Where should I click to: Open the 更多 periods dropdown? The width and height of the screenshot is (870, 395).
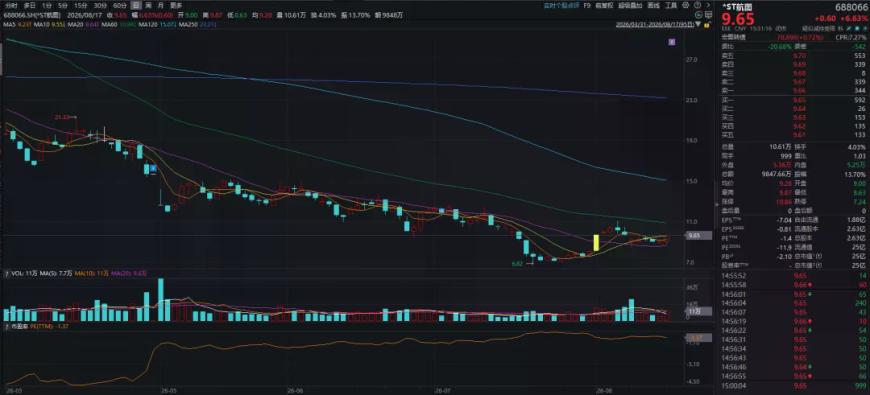176,5
